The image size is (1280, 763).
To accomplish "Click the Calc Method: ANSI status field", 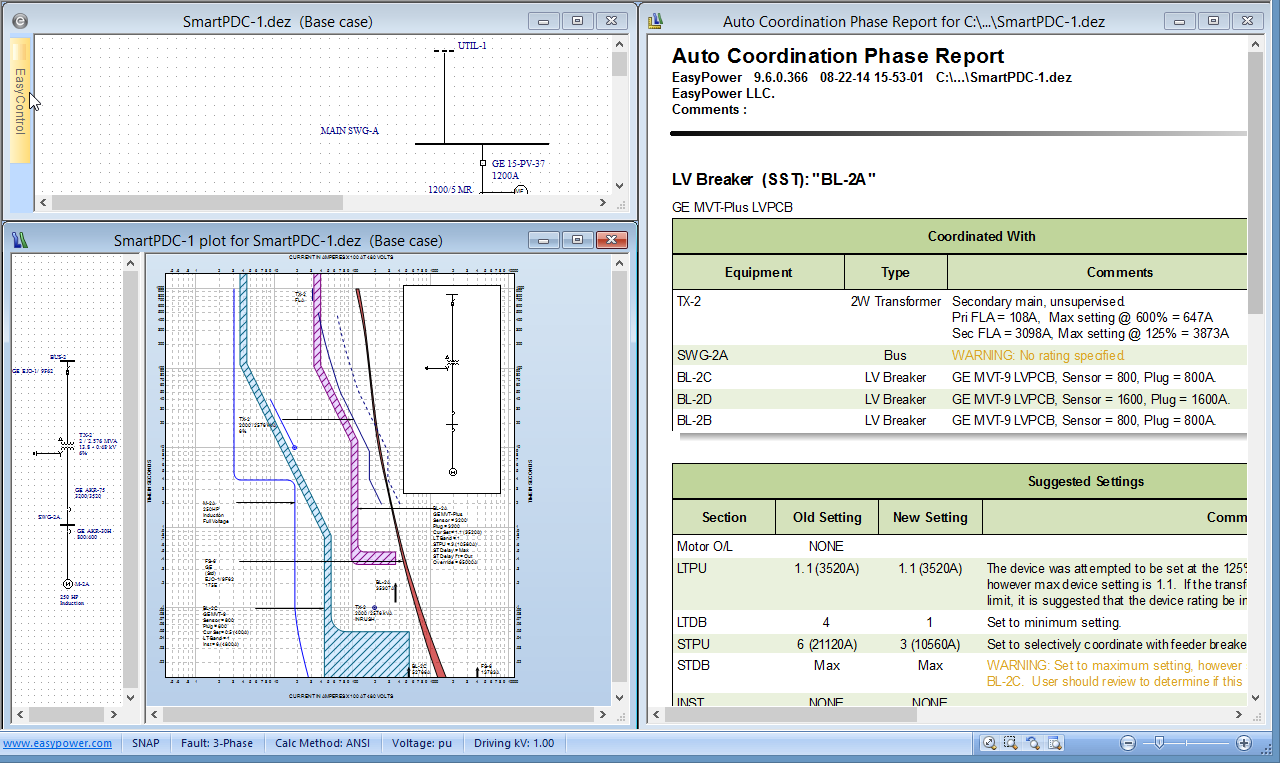I will click(x=322, y=743).
